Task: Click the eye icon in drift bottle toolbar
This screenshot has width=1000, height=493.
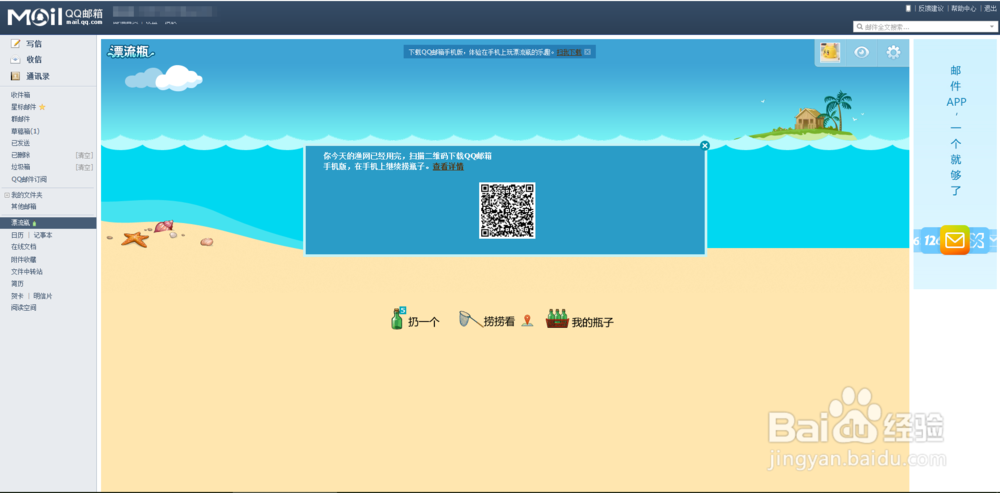Action: click(862, 53)
